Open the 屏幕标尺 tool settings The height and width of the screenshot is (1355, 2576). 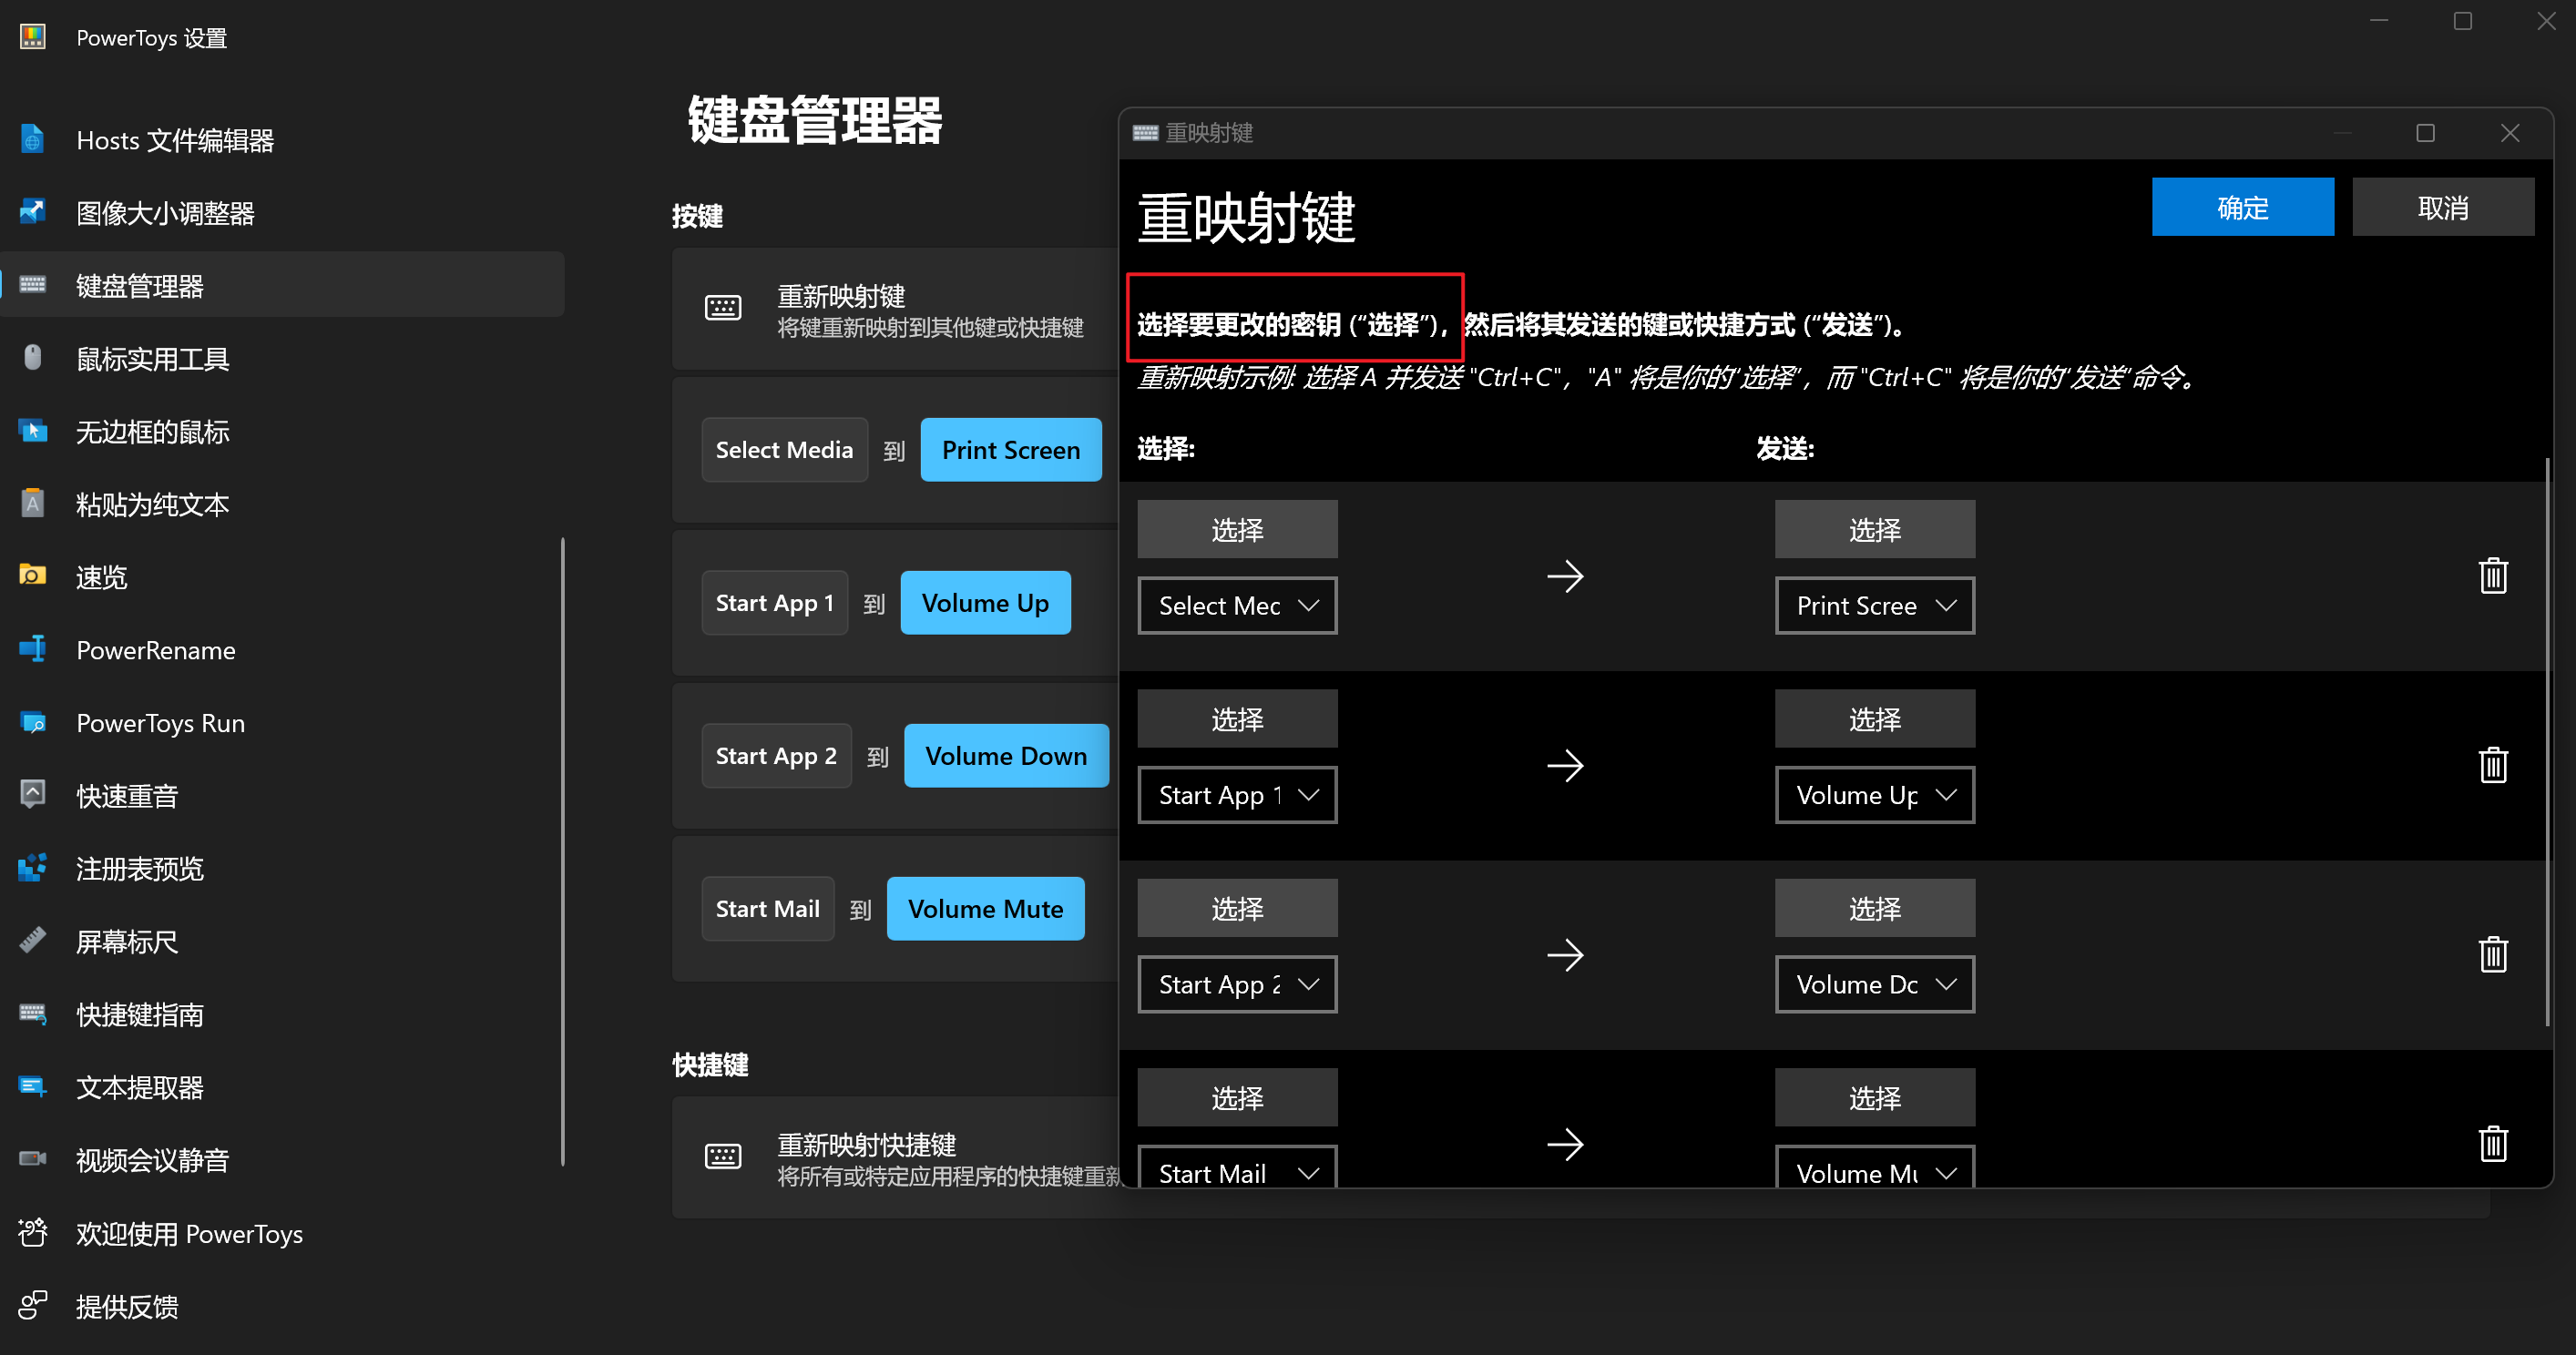pos(33,941)
